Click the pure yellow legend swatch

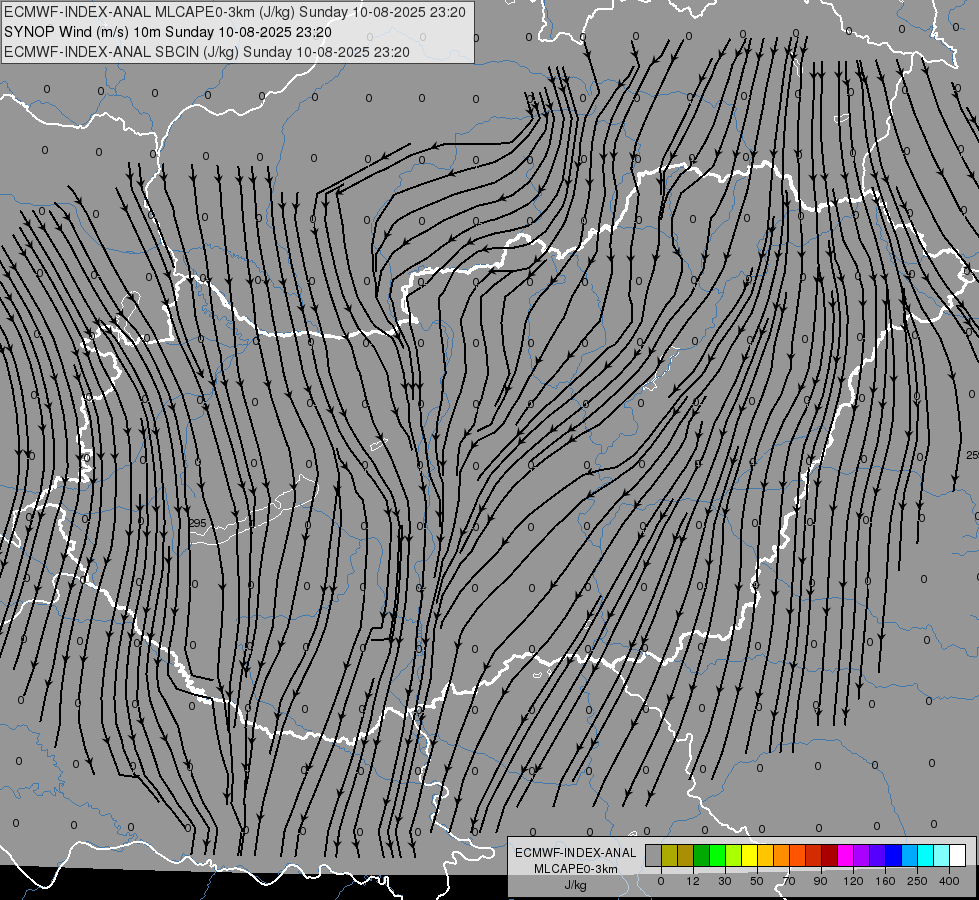(x=750, y=856)
